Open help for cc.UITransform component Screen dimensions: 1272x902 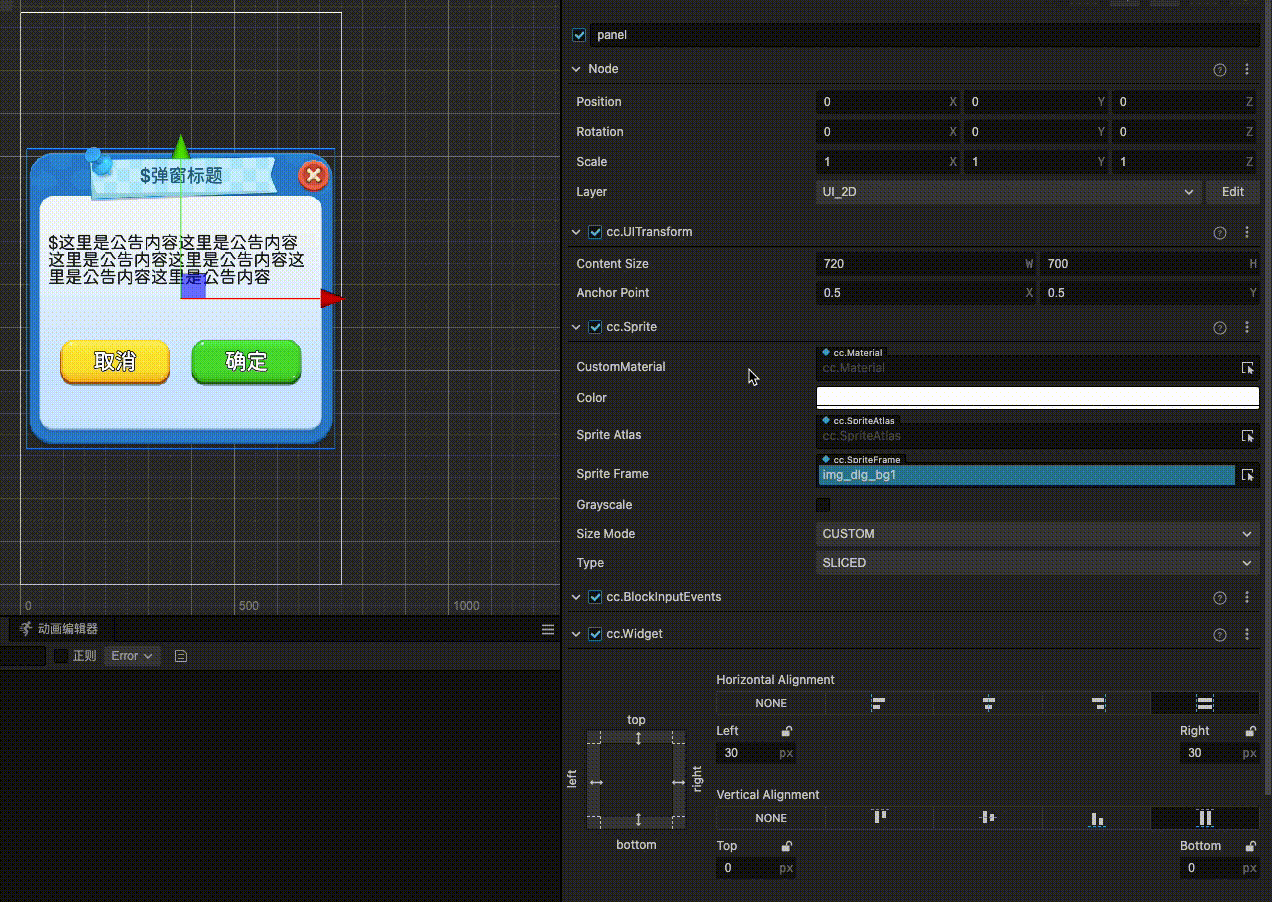tap(1219, 232)
